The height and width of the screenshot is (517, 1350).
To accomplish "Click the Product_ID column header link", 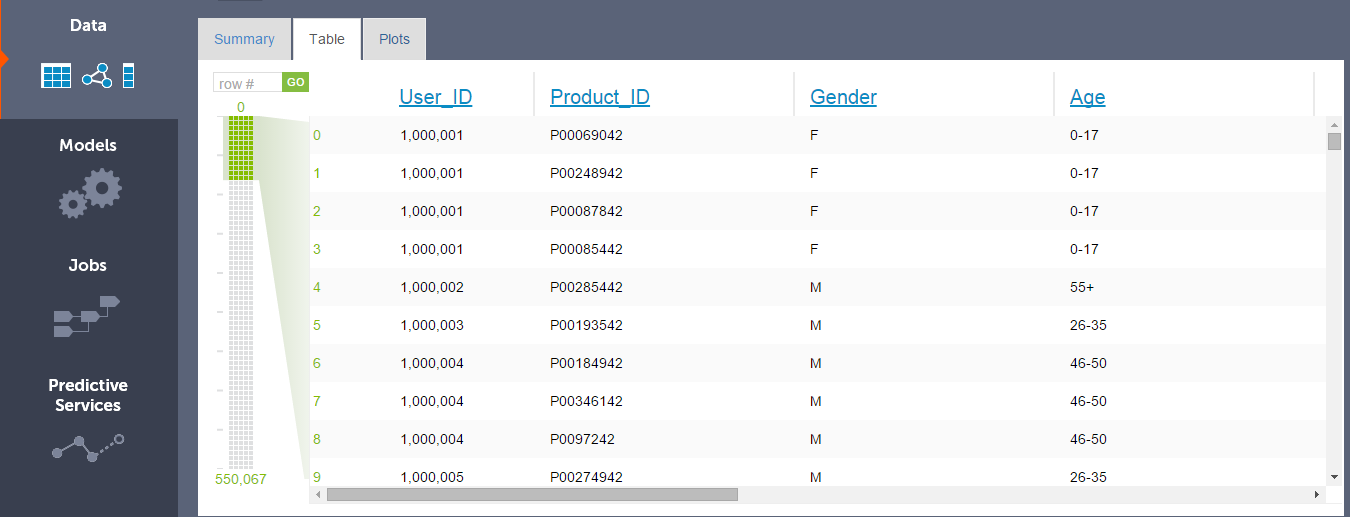I will point(600,97).
